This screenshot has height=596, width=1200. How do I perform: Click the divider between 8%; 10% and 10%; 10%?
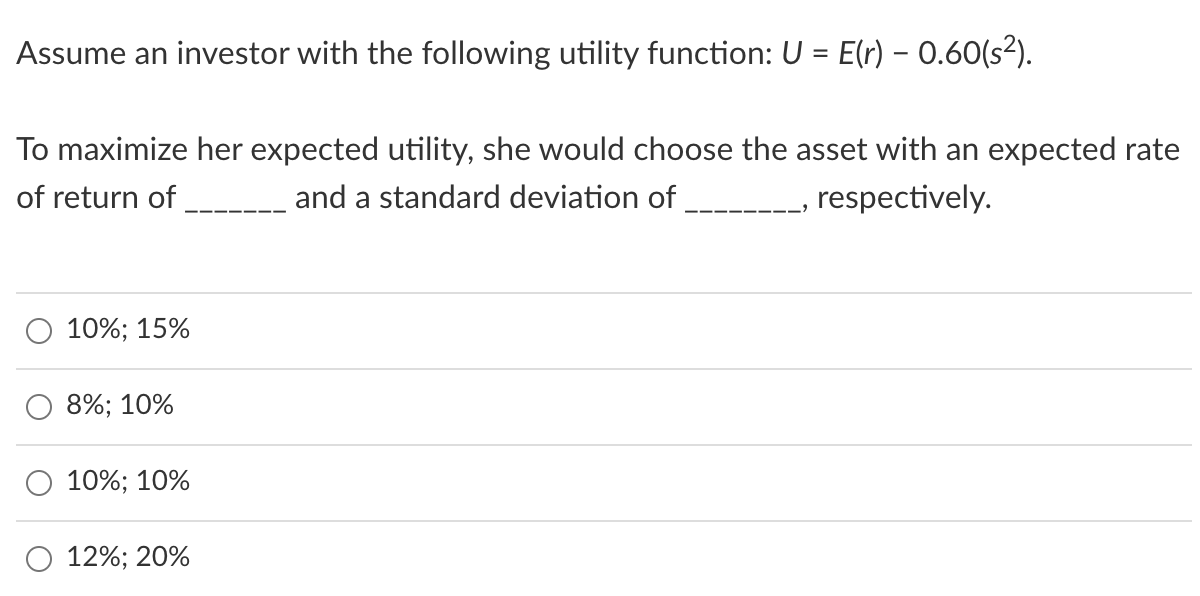pyautogui.click(x=600, y=444)
